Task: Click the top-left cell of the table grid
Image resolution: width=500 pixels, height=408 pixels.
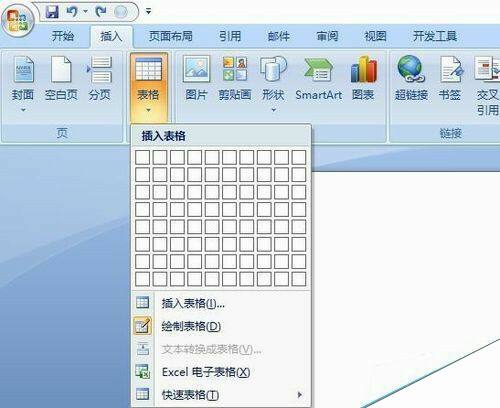Action: pyautogui.click(x=143, y=157)
